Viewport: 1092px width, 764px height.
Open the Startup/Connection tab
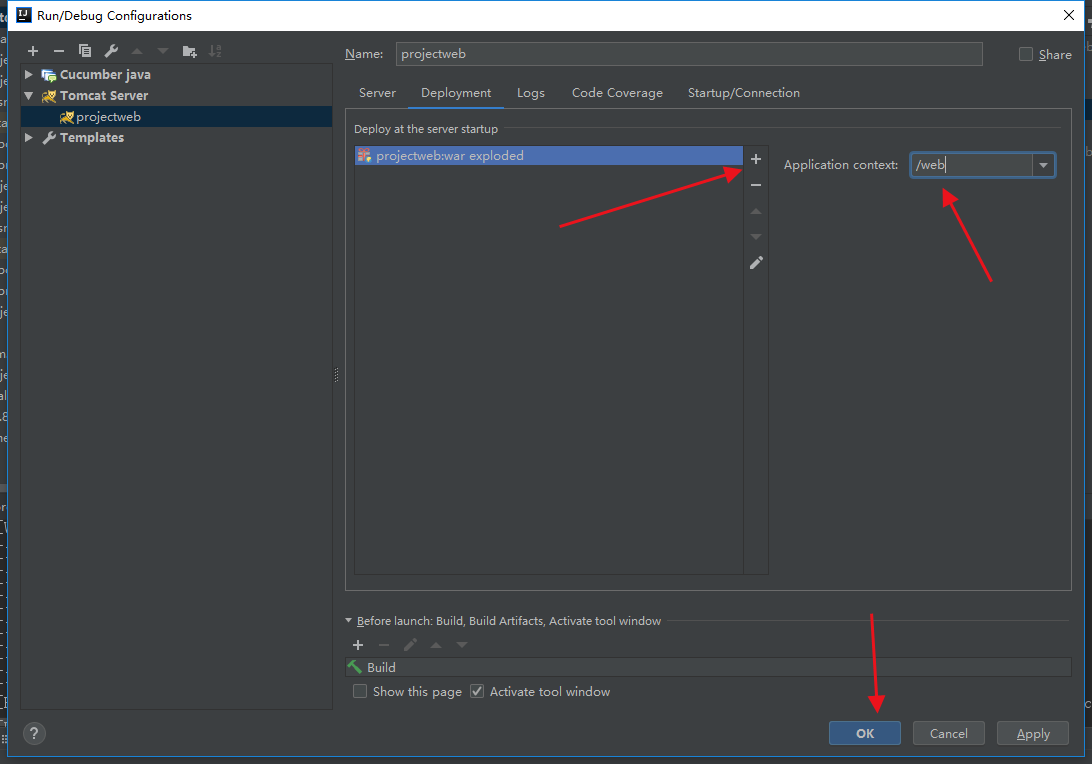(744, 93)
